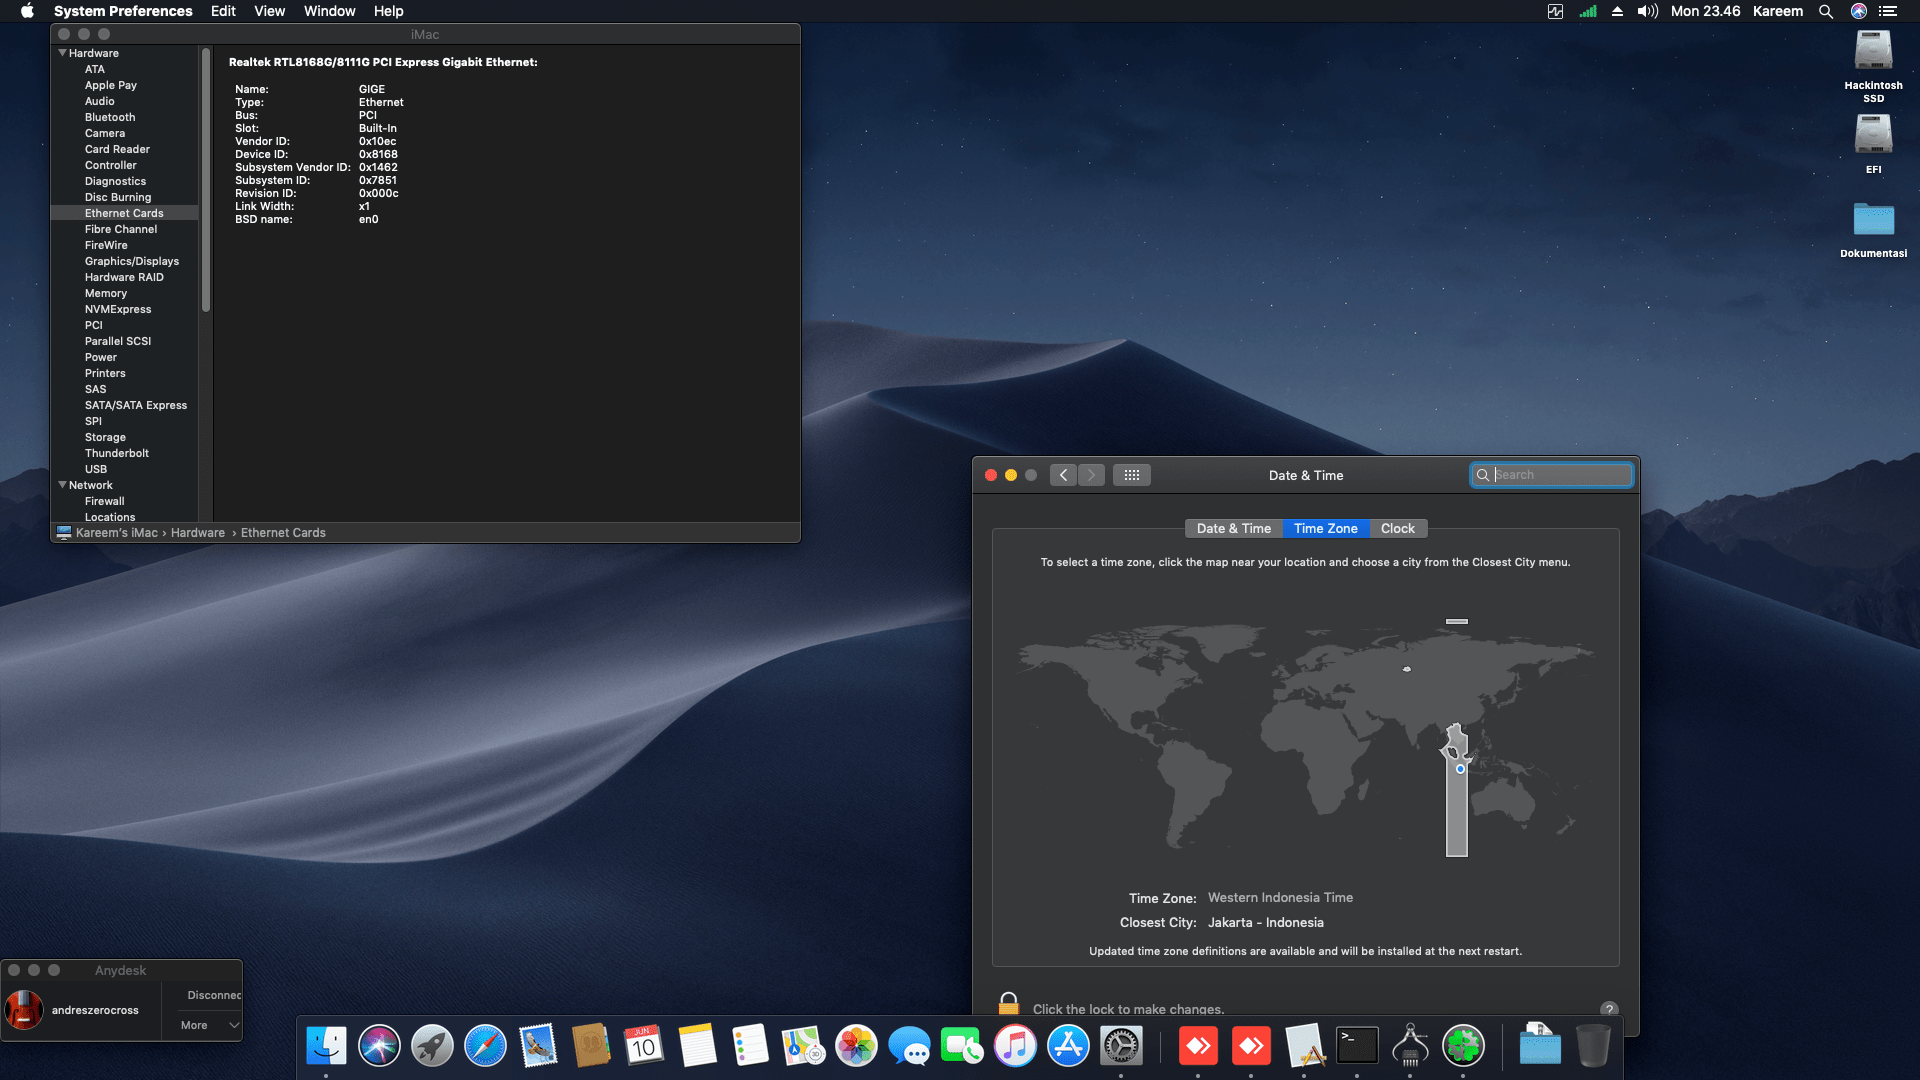Launch Terminal from the Dock
The image size is (1920, 1080).
point(1357,1045)
